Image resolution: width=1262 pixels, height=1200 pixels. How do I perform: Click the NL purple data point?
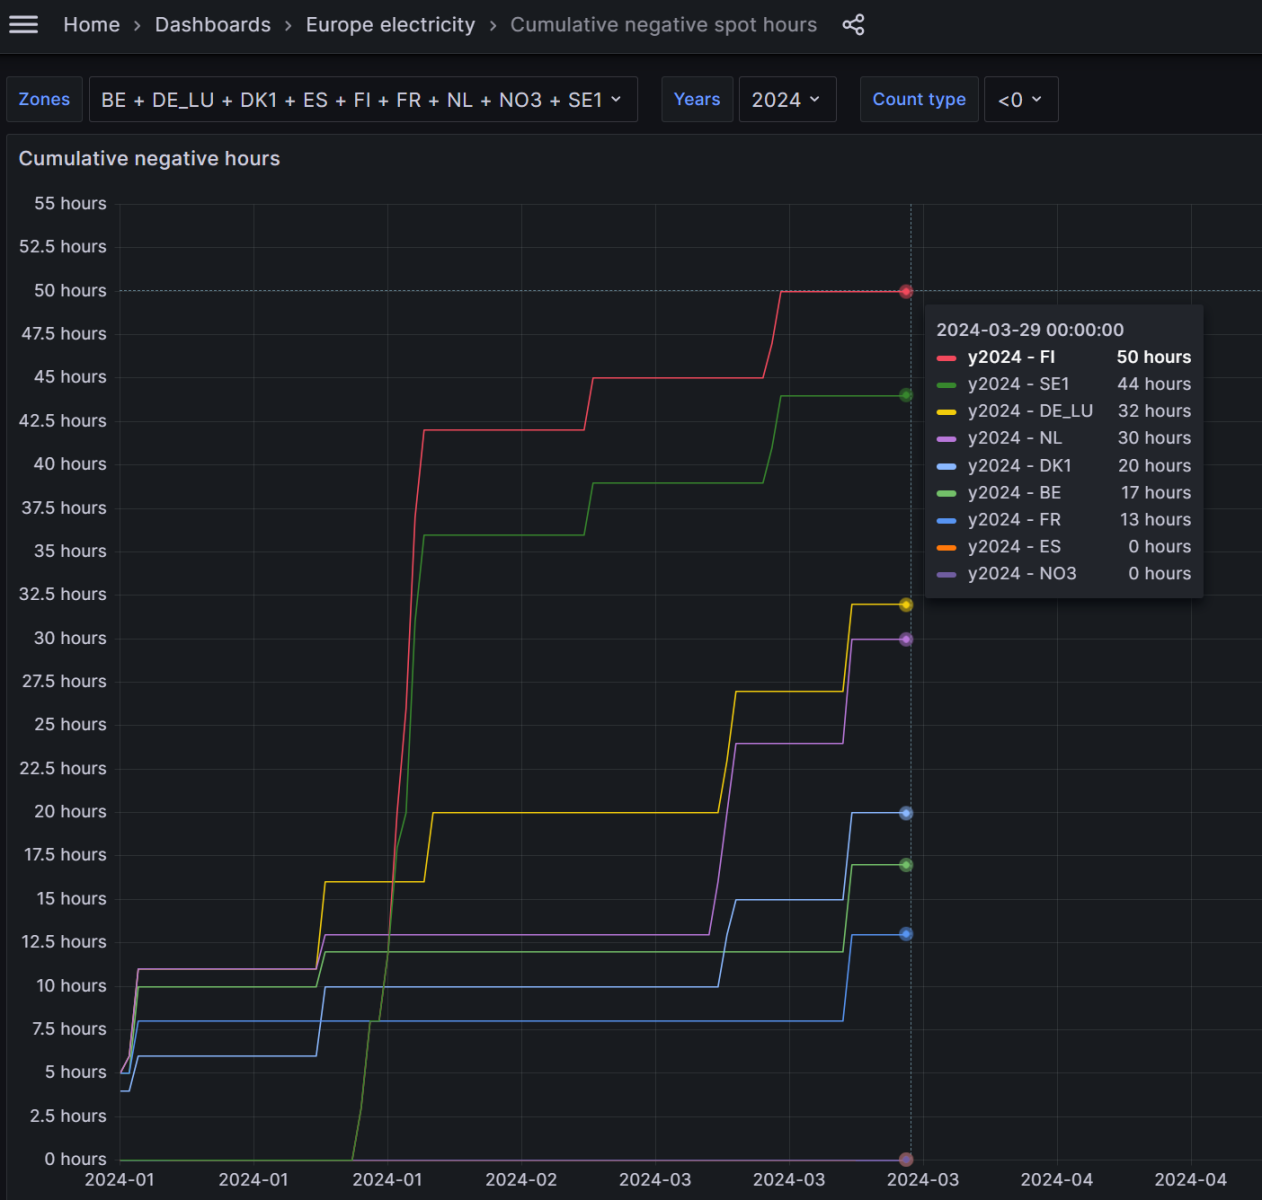(906, 640)
